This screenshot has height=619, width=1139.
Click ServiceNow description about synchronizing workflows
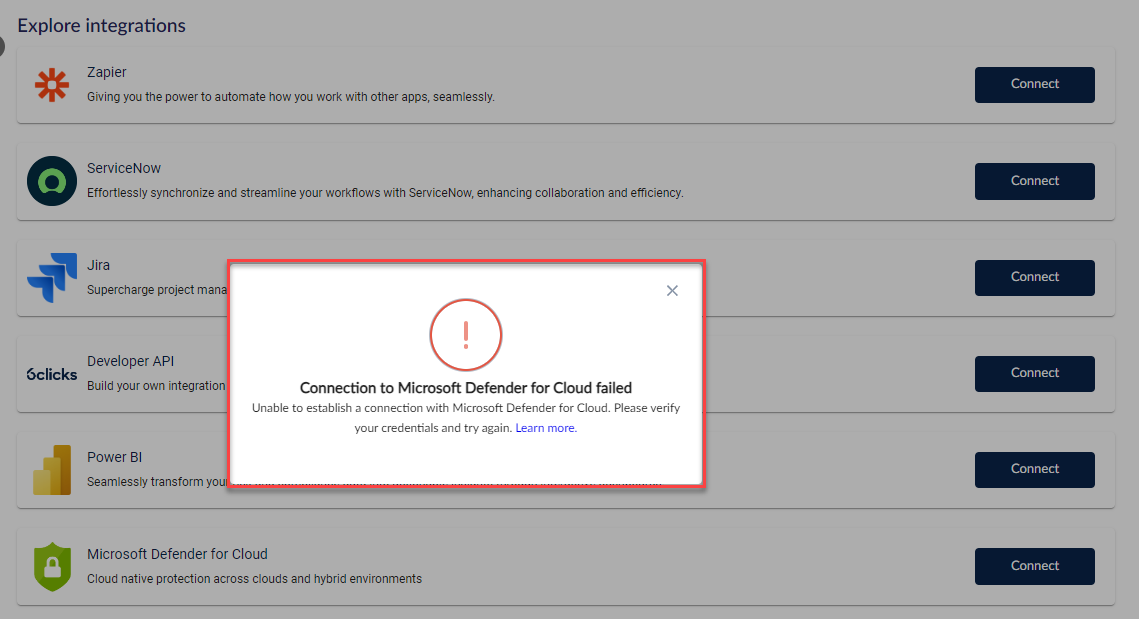click(x=385, y=193)
